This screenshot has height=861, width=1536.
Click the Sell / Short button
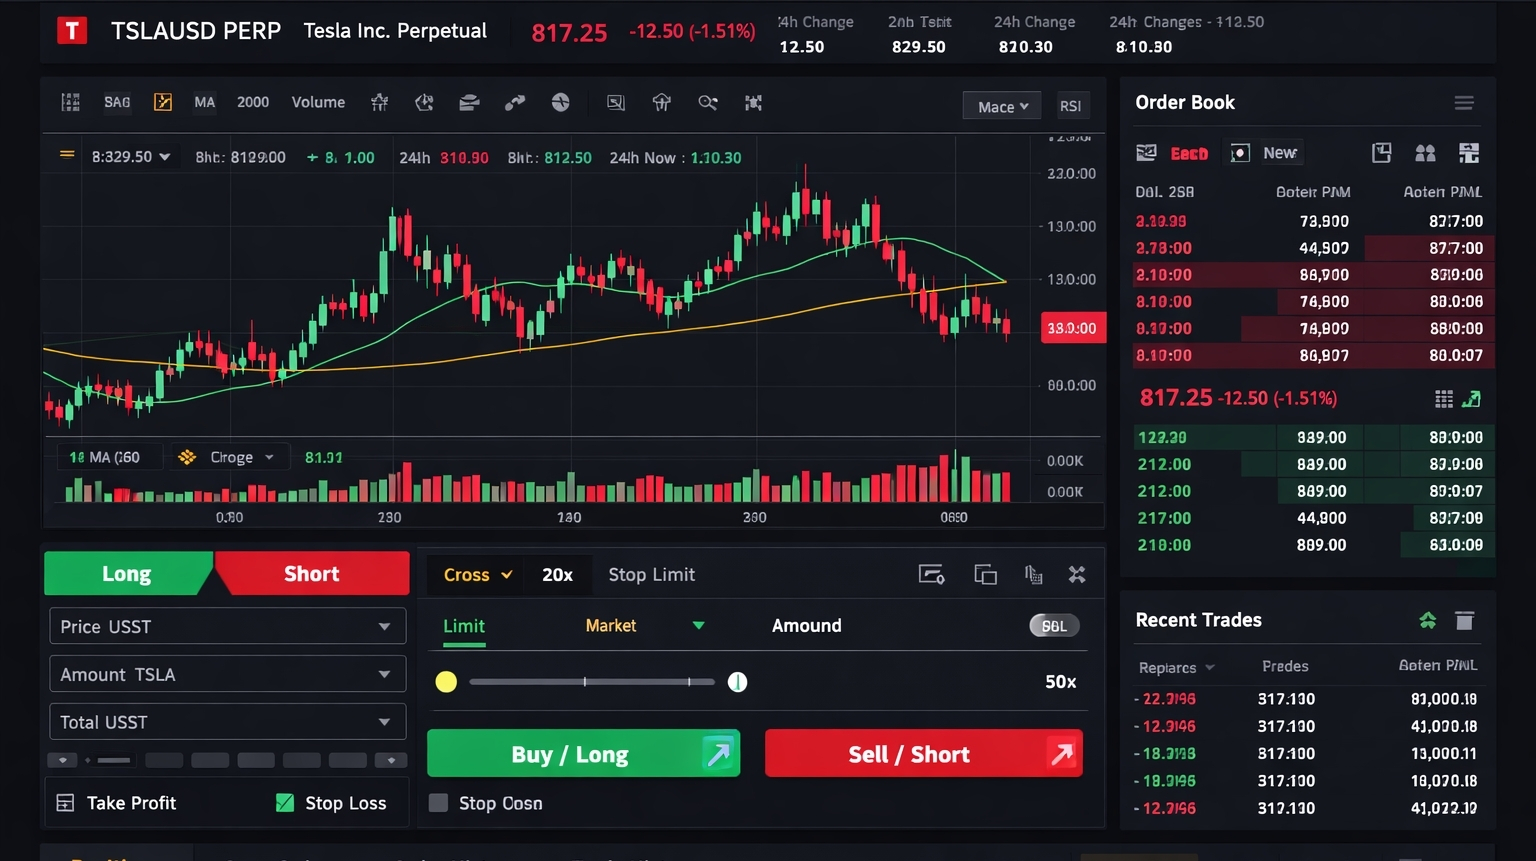924,754
